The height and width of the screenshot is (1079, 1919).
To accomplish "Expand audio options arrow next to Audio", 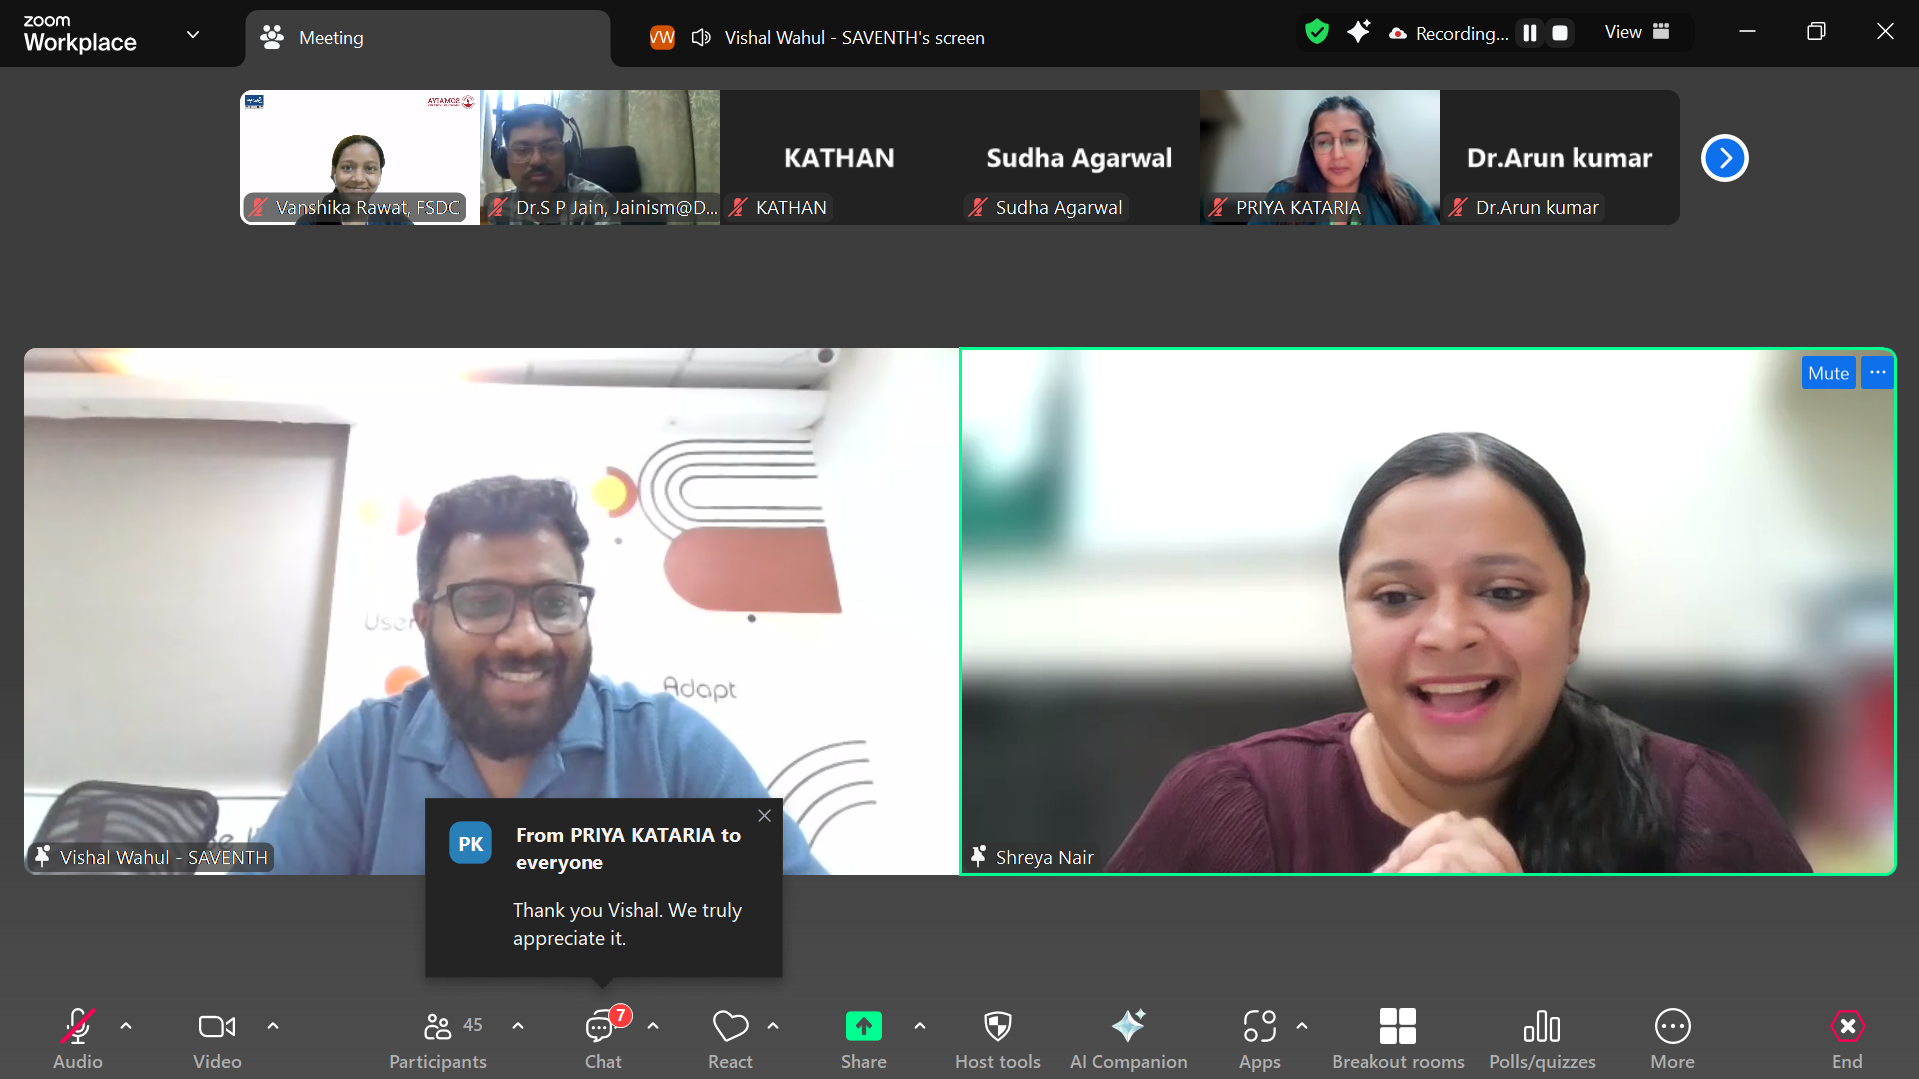I will pyautogui.click(x=126, y=1026).
